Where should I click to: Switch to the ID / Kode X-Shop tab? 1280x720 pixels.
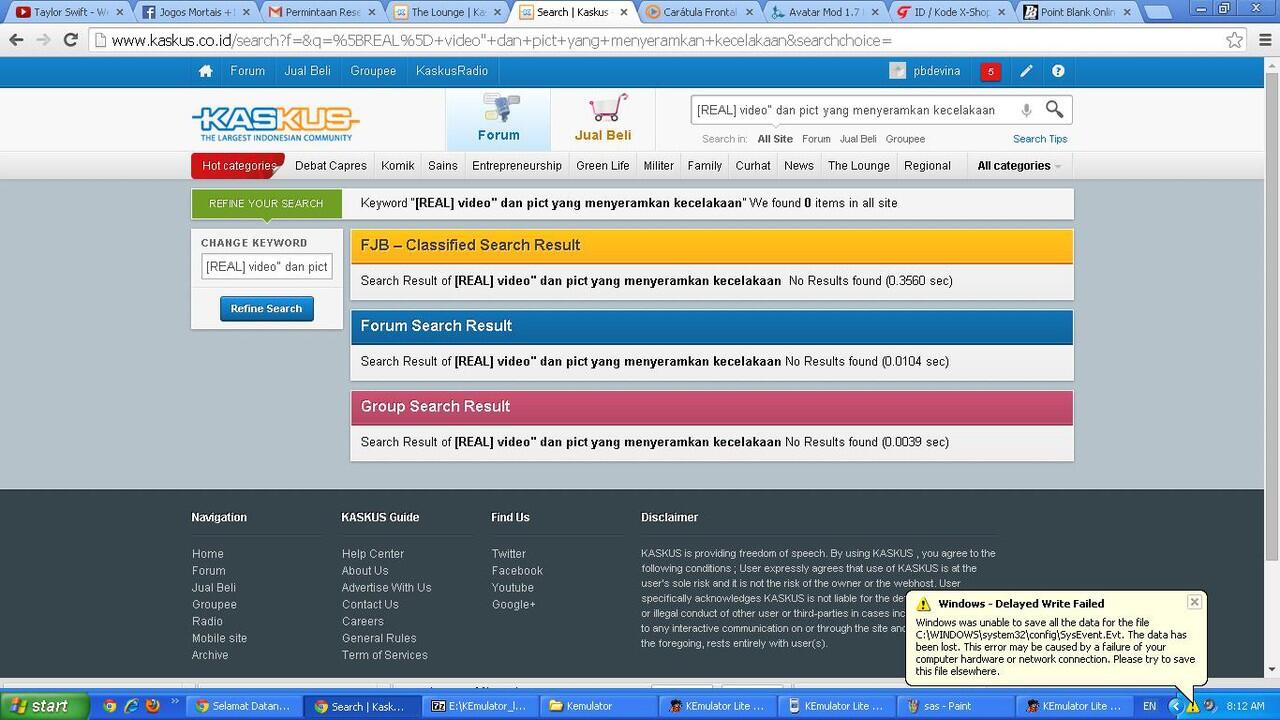coord(951,12)
